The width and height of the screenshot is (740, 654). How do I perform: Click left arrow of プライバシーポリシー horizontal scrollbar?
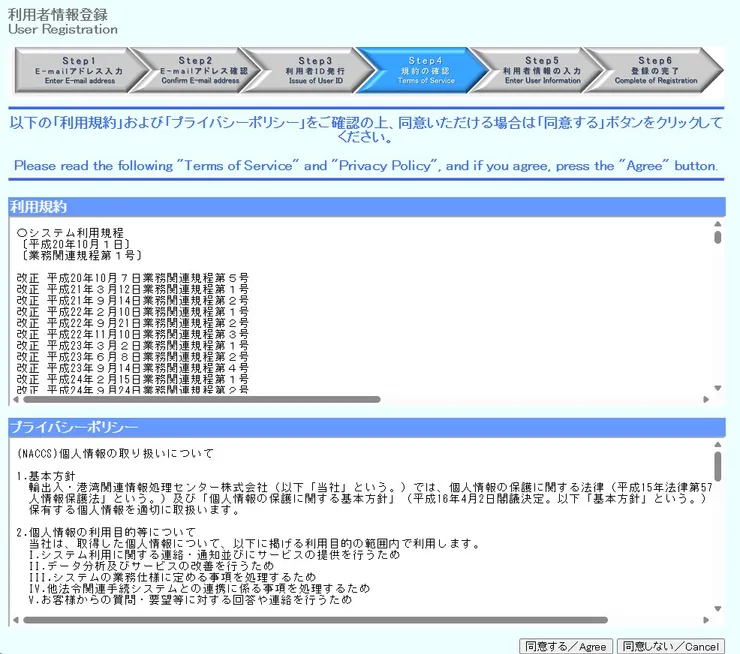pyautogui.click(x=16, y=620)
